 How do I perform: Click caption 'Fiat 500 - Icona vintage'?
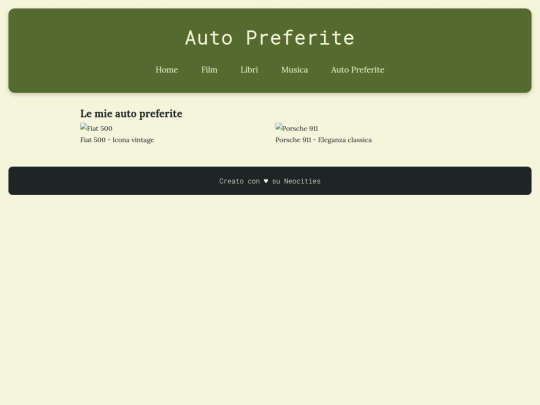117,140
